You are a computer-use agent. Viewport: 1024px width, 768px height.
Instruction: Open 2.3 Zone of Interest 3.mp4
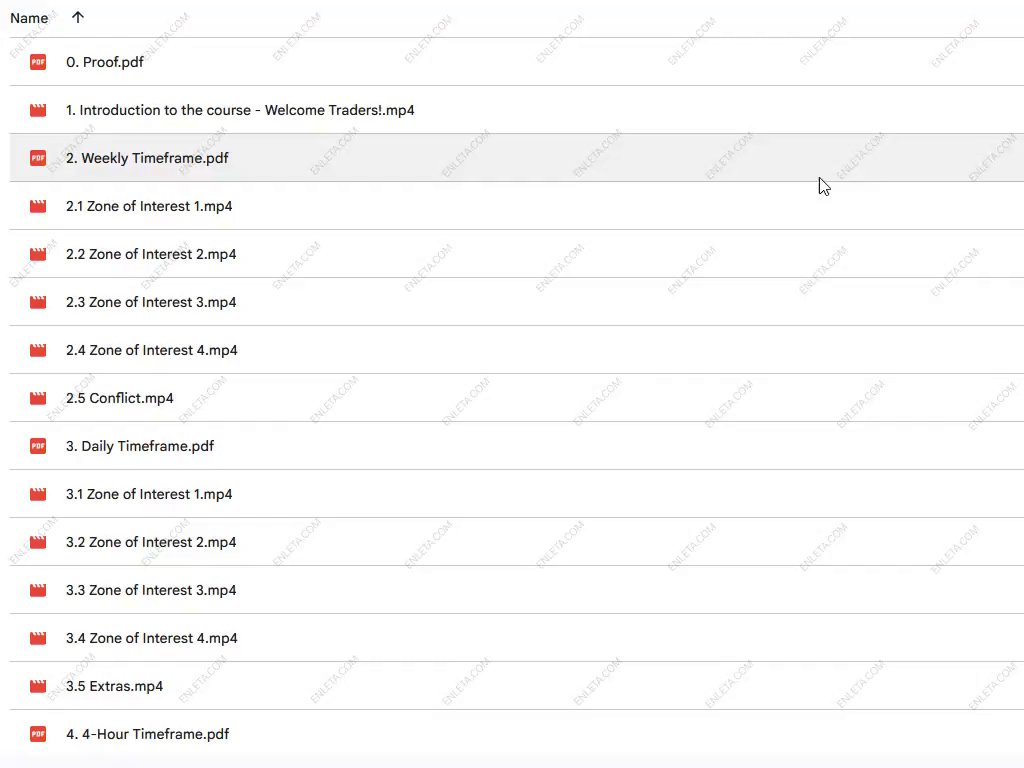point(151,302)
